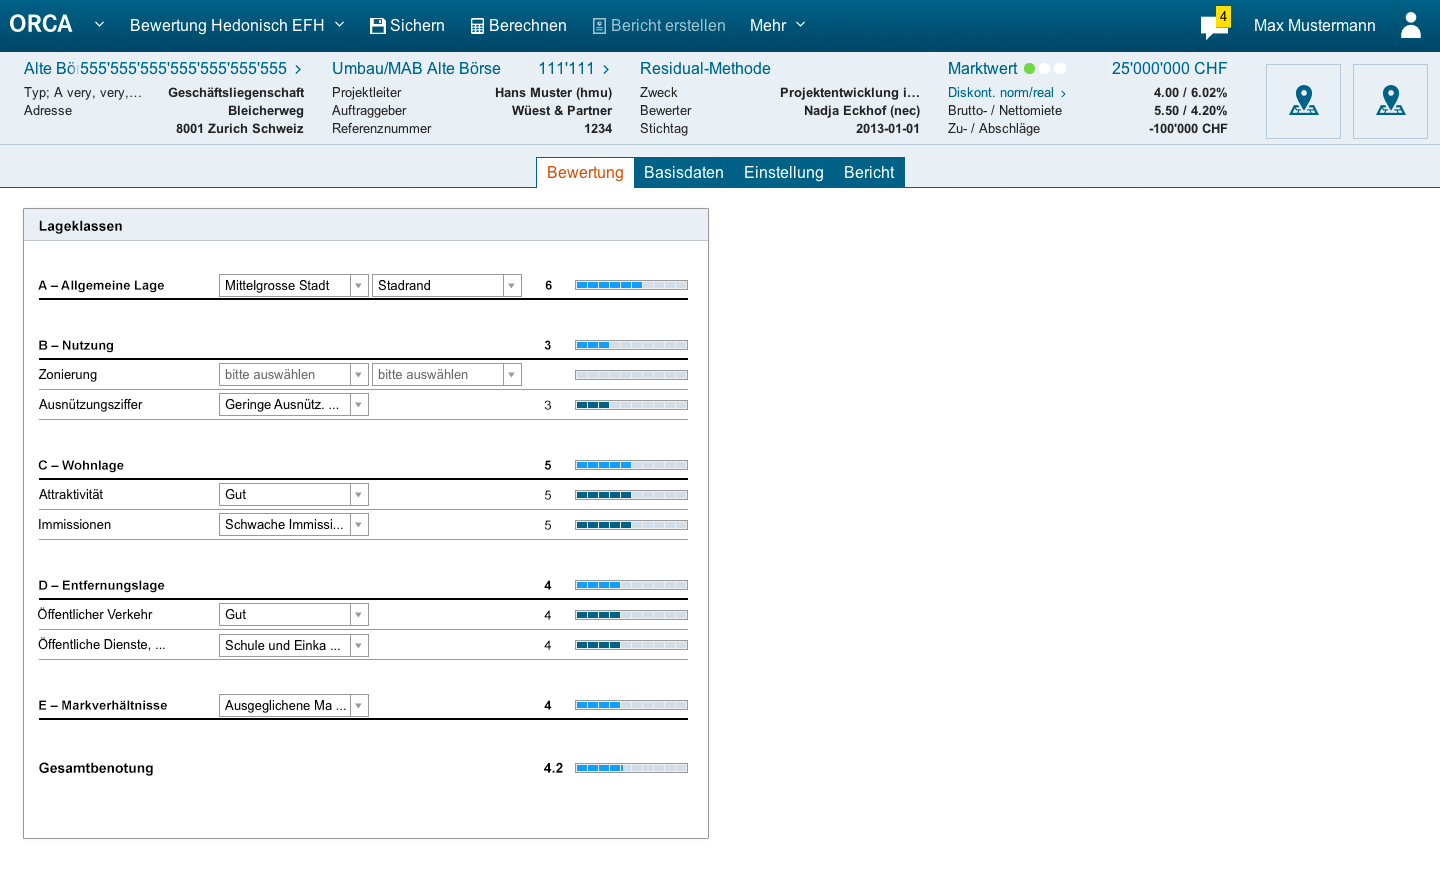Click the Referenznummer value 1234
Viewport: 1440px width, 886px height.
coord(598,129)
